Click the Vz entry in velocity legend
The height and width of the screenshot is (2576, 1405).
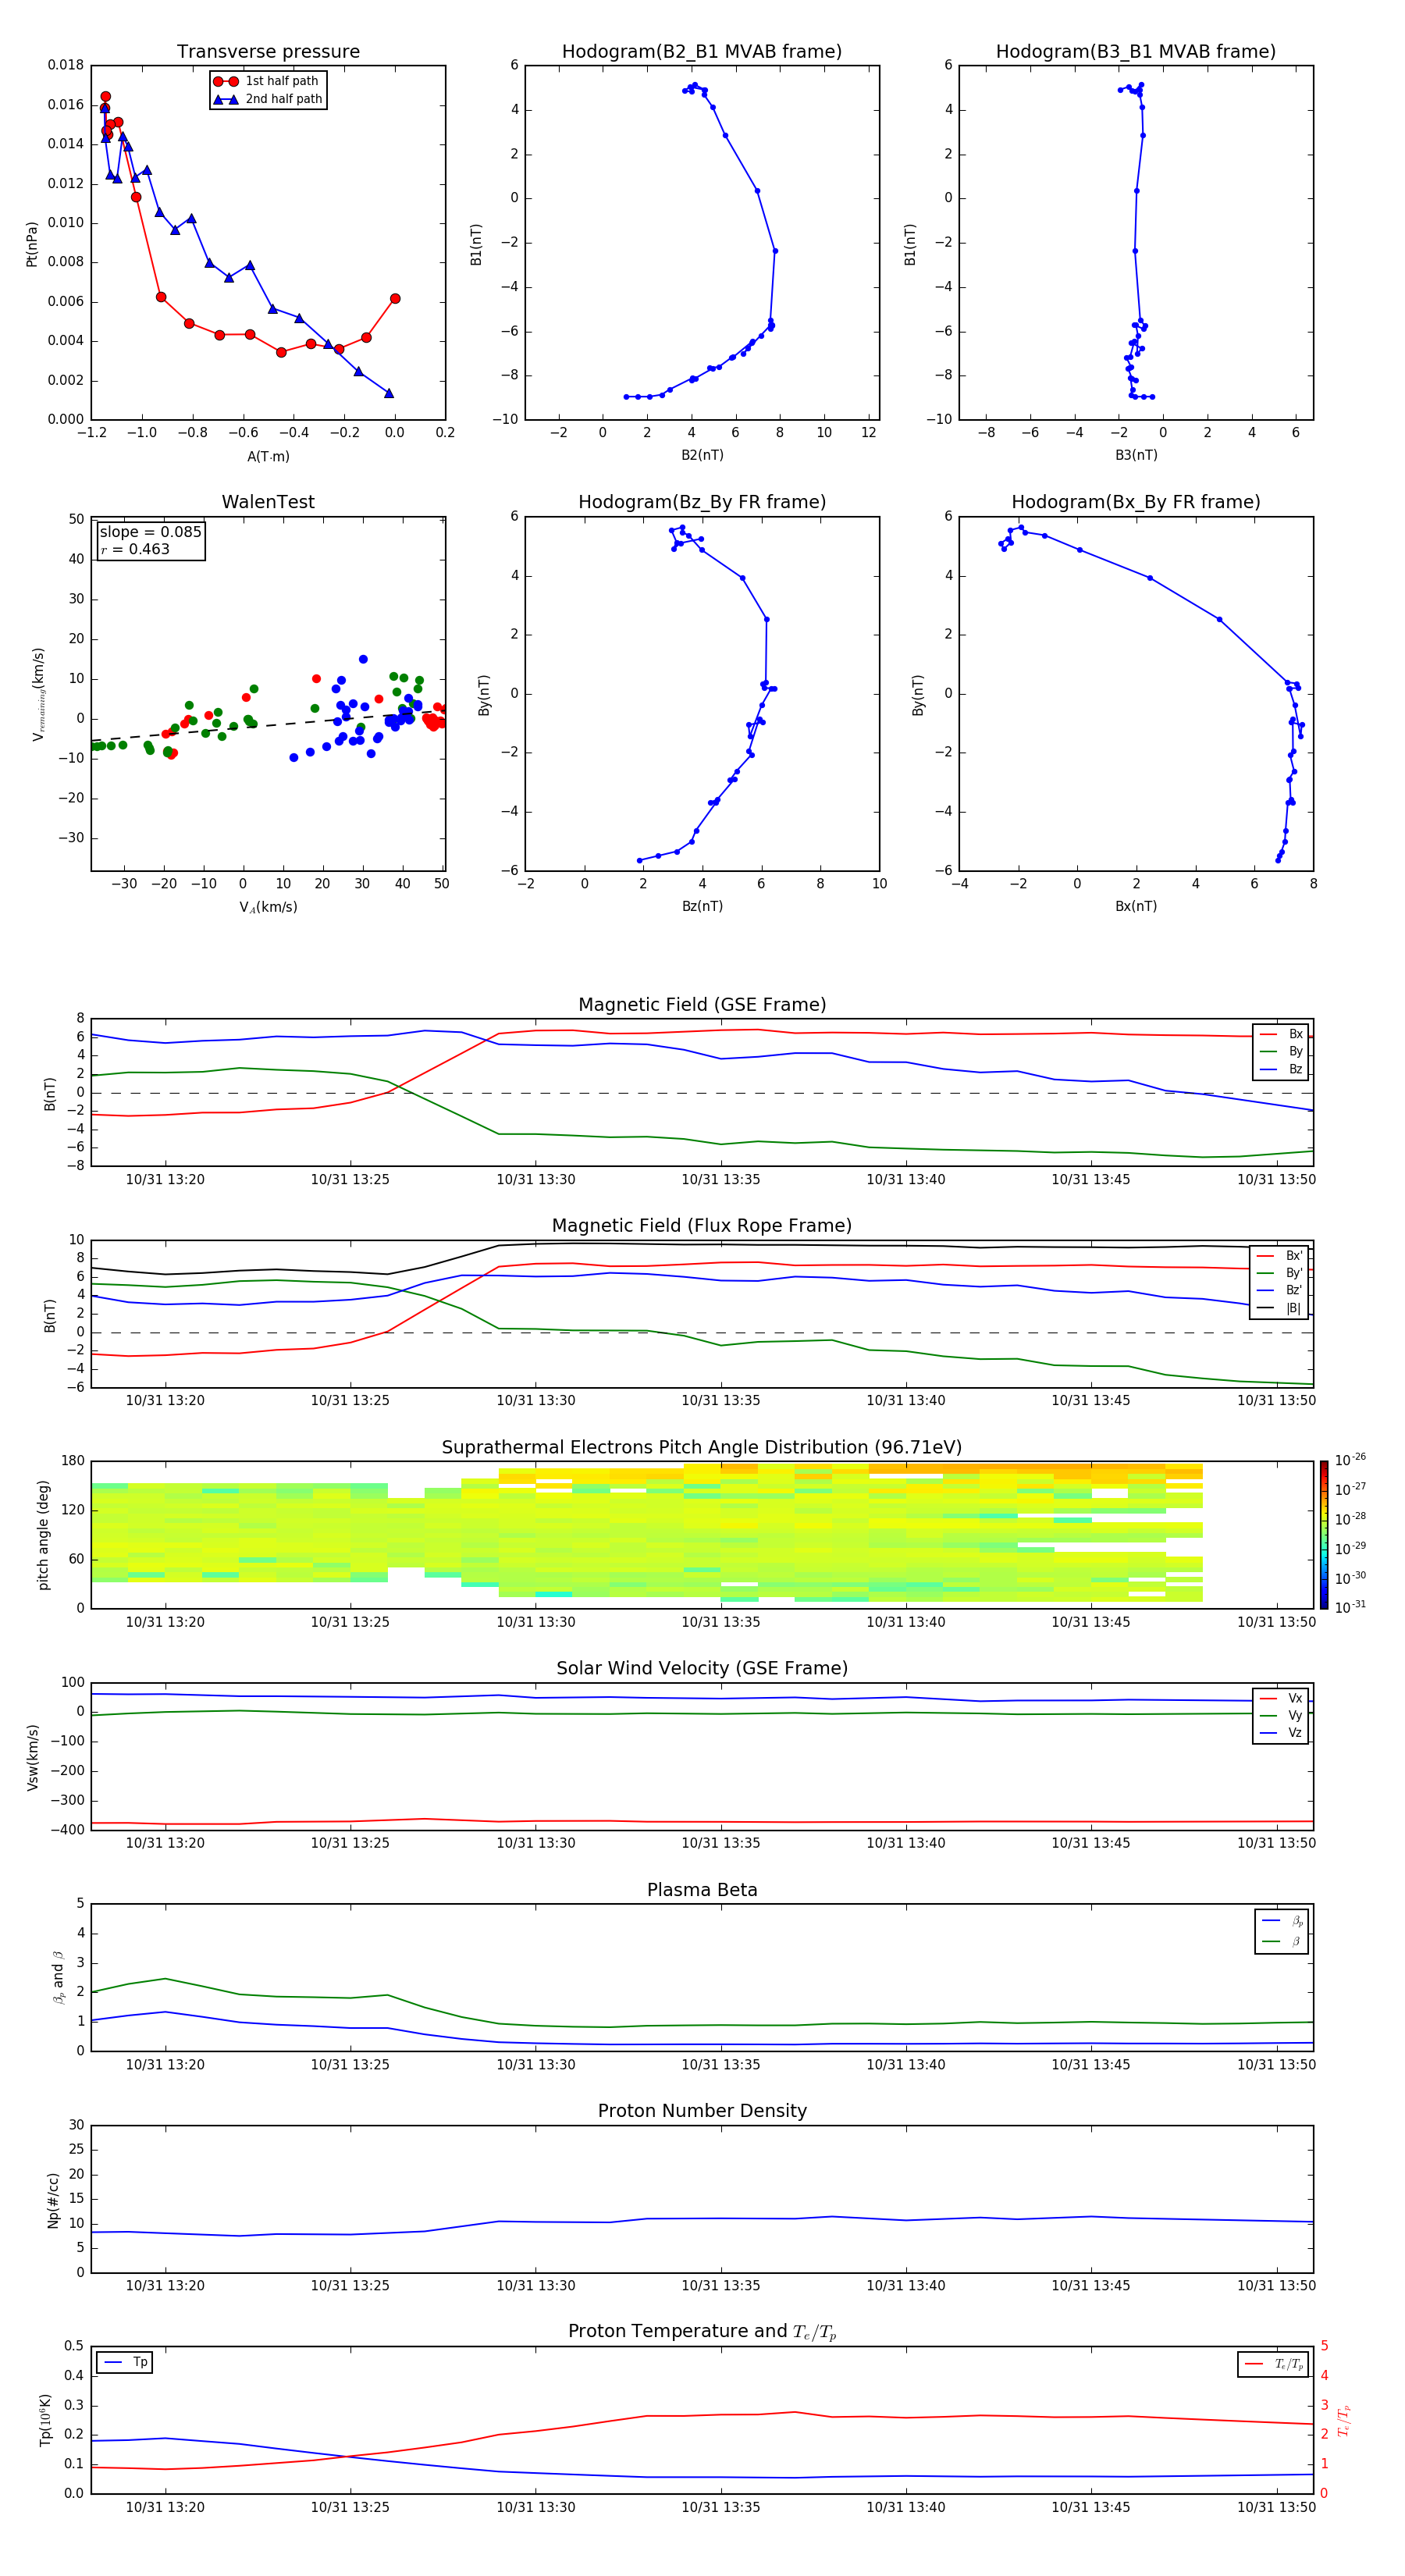click(x=1282, y=1733)
